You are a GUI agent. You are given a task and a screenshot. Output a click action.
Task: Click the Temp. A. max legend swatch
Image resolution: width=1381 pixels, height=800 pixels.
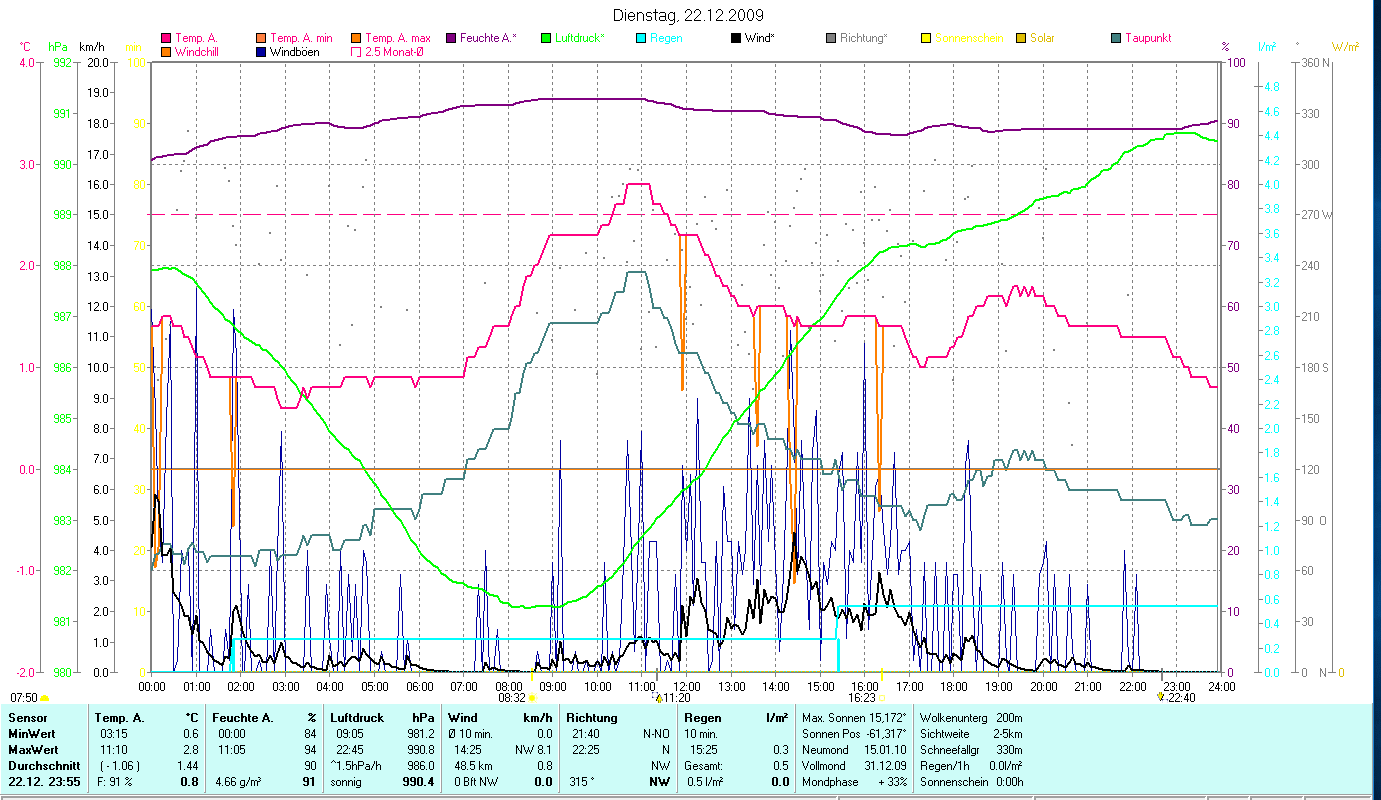(355, 38)
